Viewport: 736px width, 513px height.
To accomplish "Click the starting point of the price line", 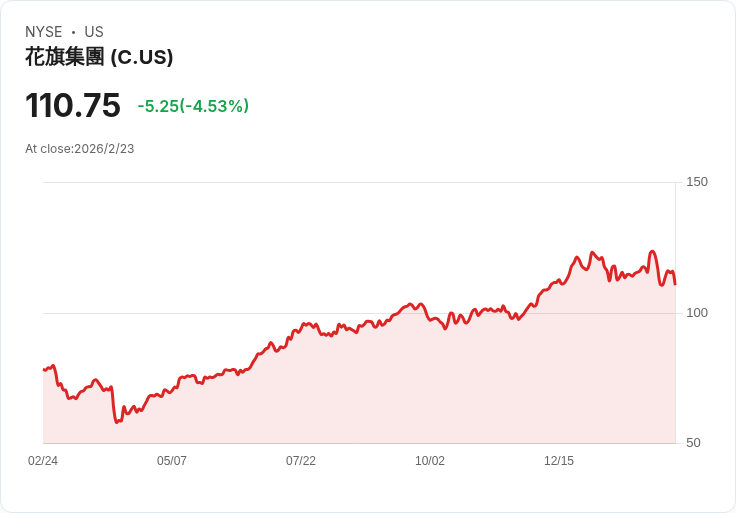I will [x=44, y=370].
